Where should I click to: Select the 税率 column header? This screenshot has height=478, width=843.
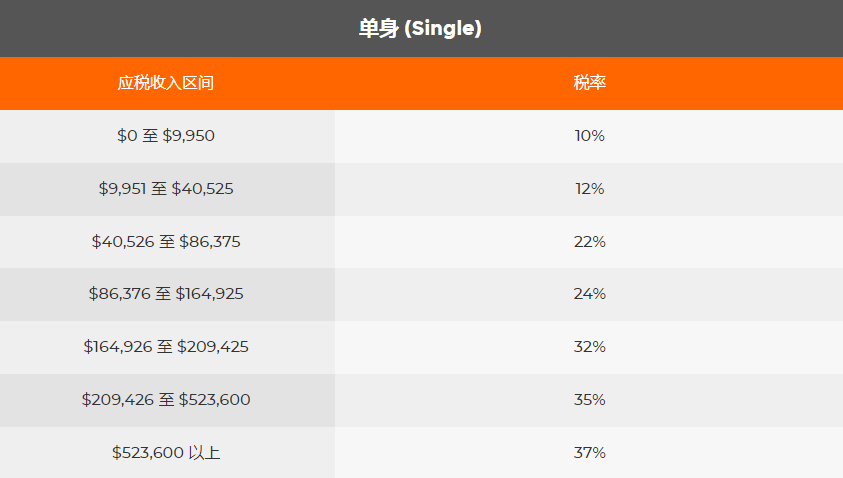pos(589,83)
